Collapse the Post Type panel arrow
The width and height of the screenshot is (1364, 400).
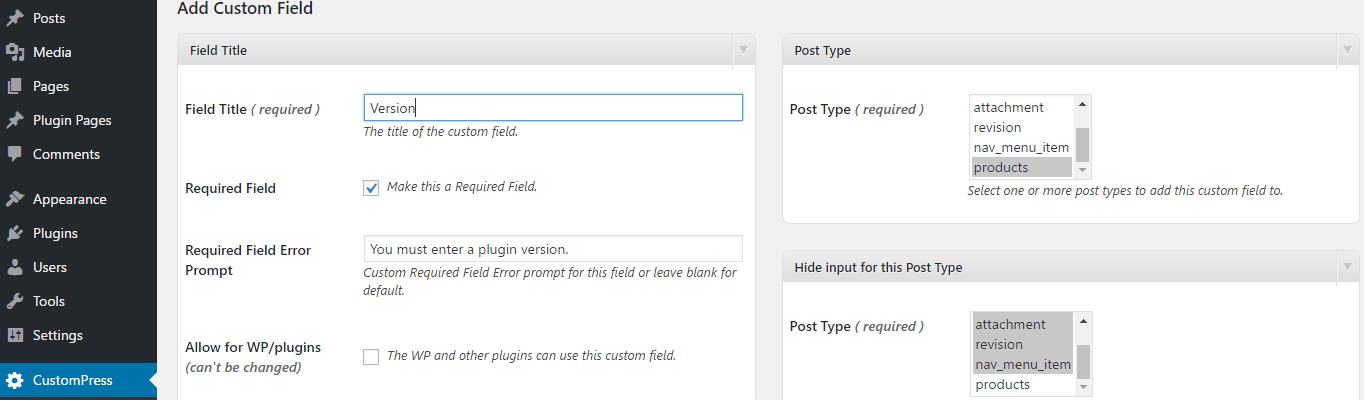1345,50
